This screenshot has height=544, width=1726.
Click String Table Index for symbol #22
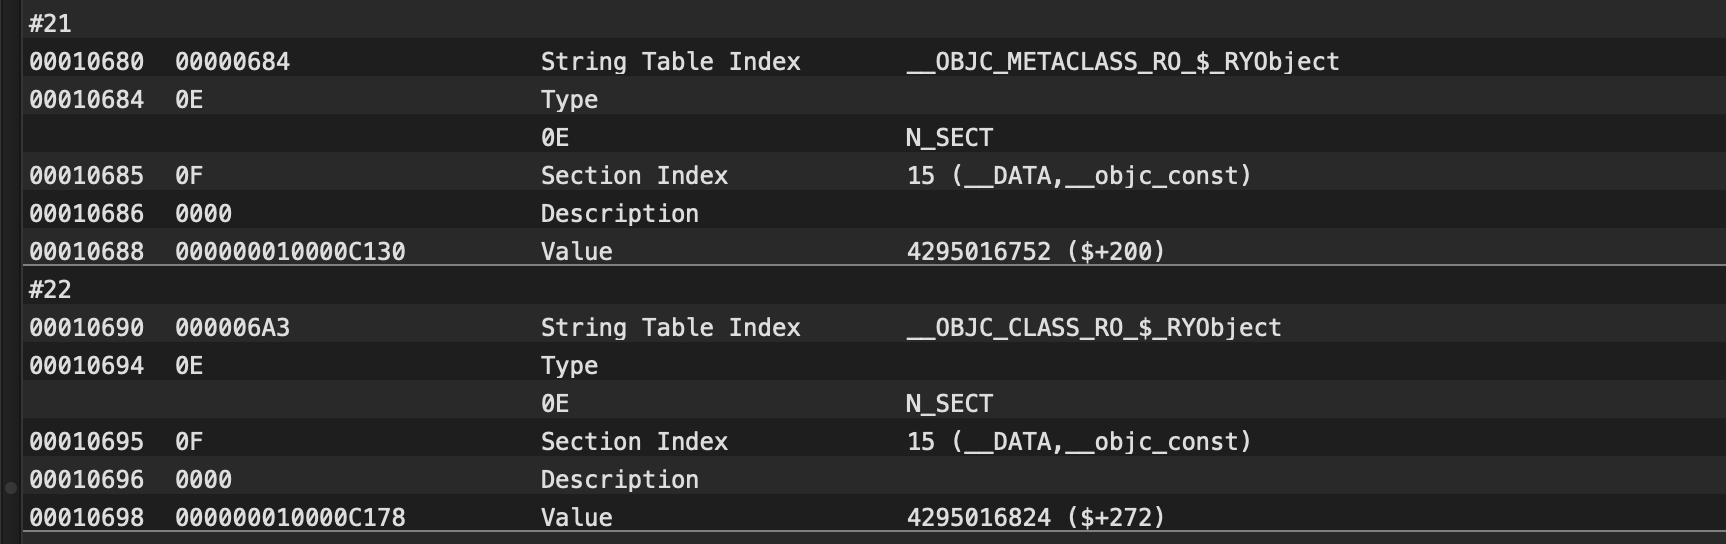[x=670, y=328]
